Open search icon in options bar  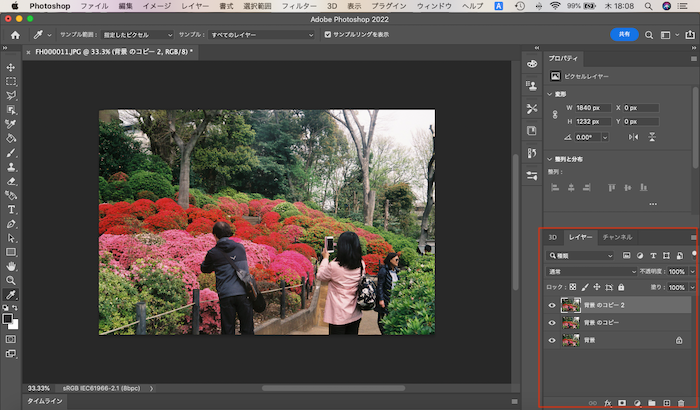[649, 35]
